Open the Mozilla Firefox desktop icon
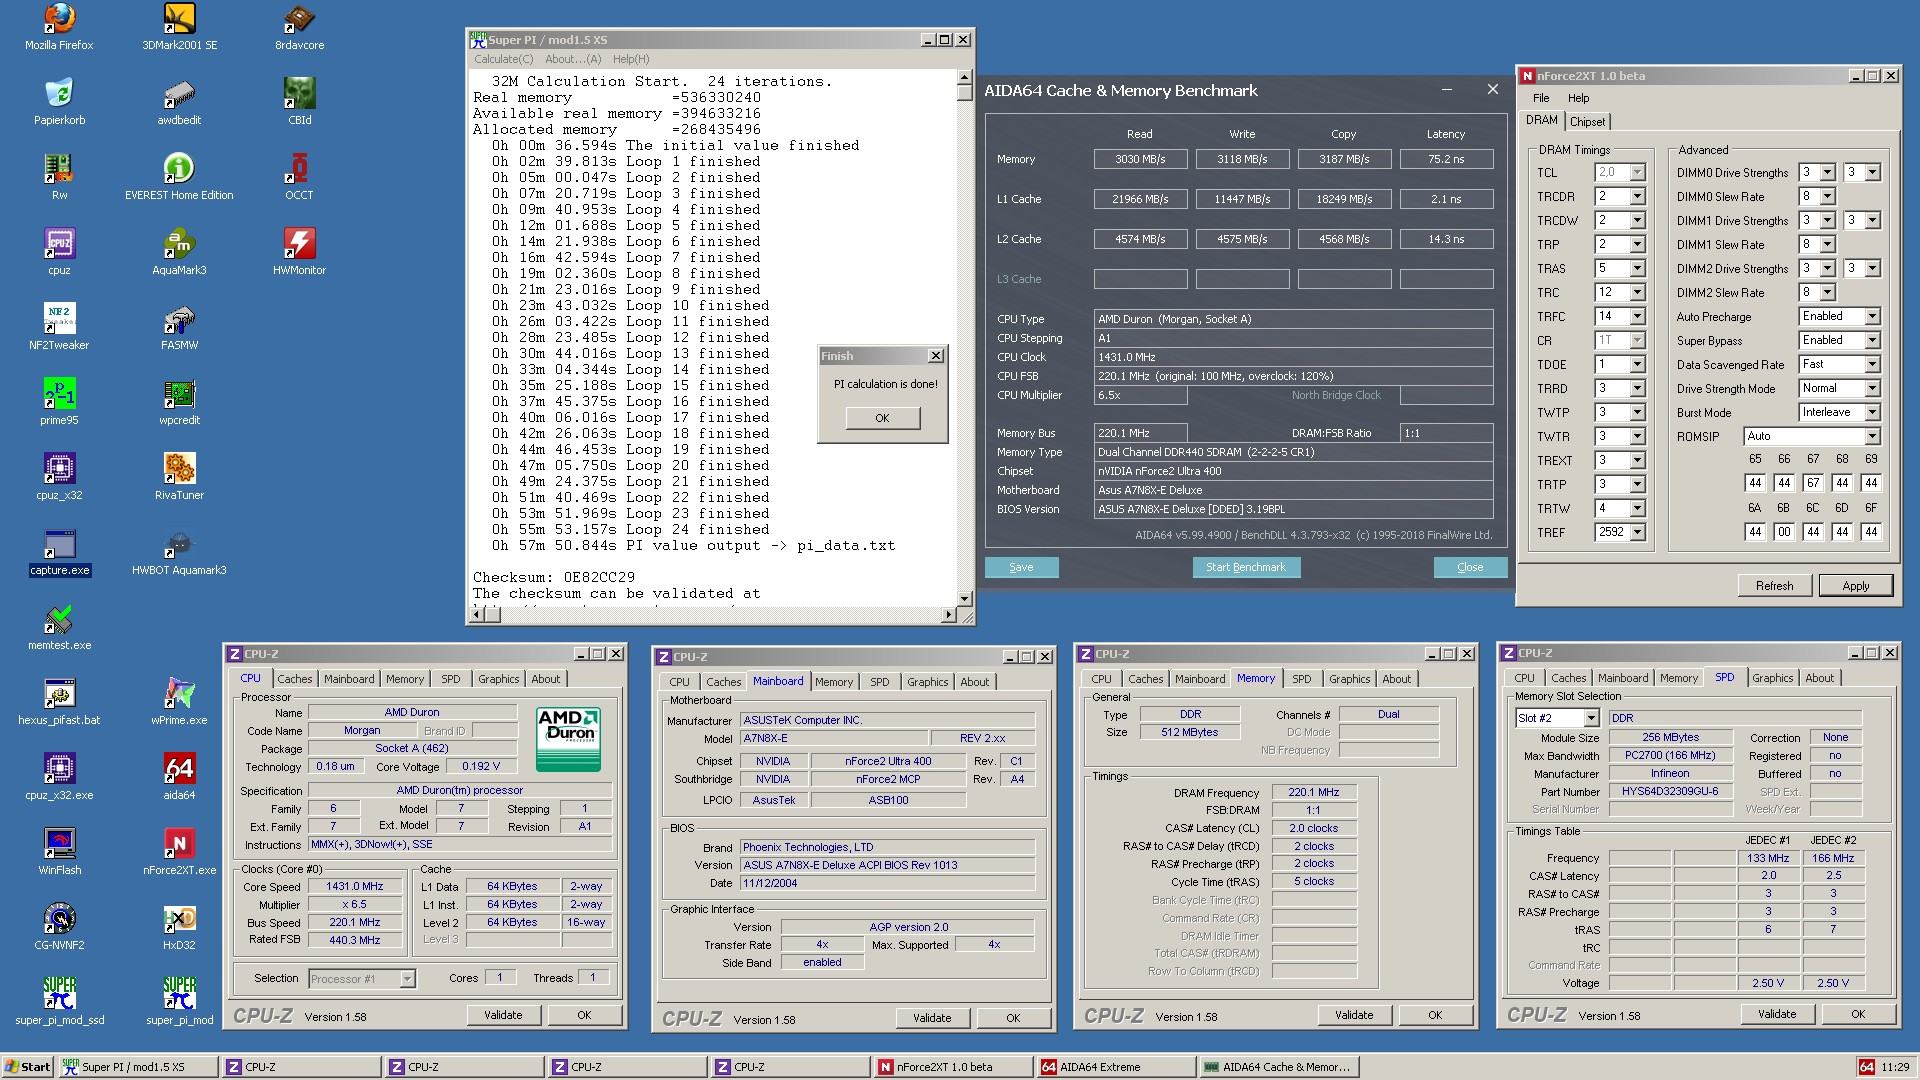 pyautogui.click(x=59, y=27)
